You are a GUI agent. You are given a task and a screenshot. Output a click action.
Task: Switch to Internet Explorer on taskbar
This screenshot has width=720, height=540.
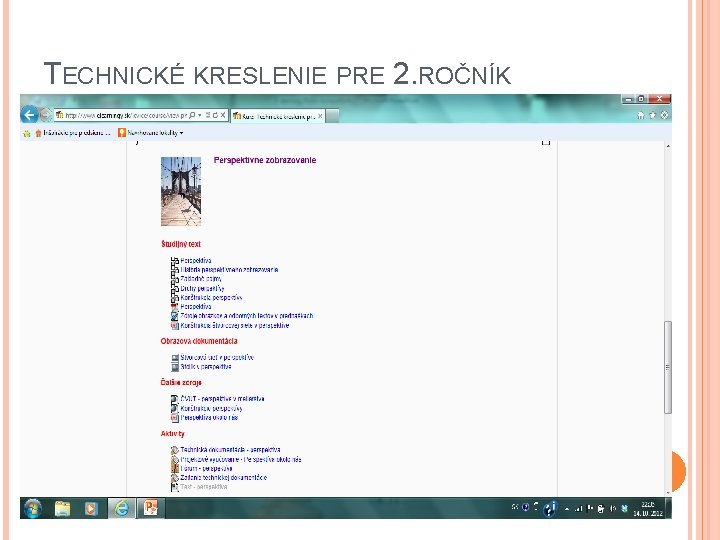tap(121, 508)
